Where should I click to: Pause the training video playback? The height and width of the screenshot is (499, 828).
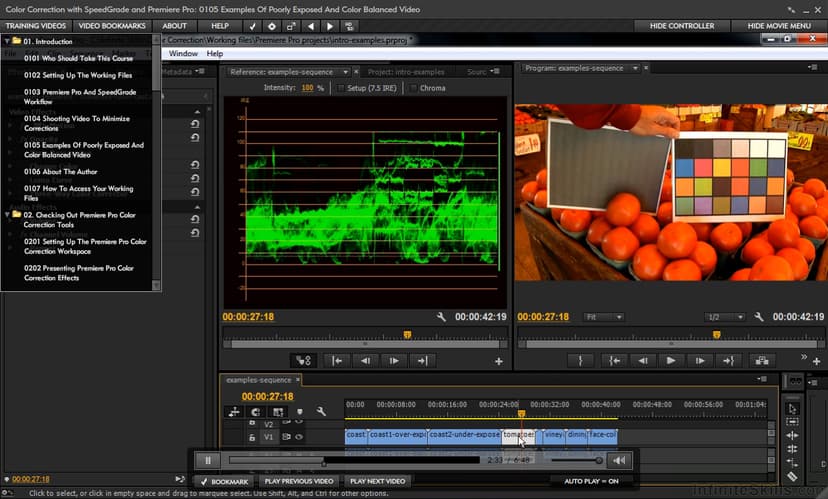click(x=208, y=460)
